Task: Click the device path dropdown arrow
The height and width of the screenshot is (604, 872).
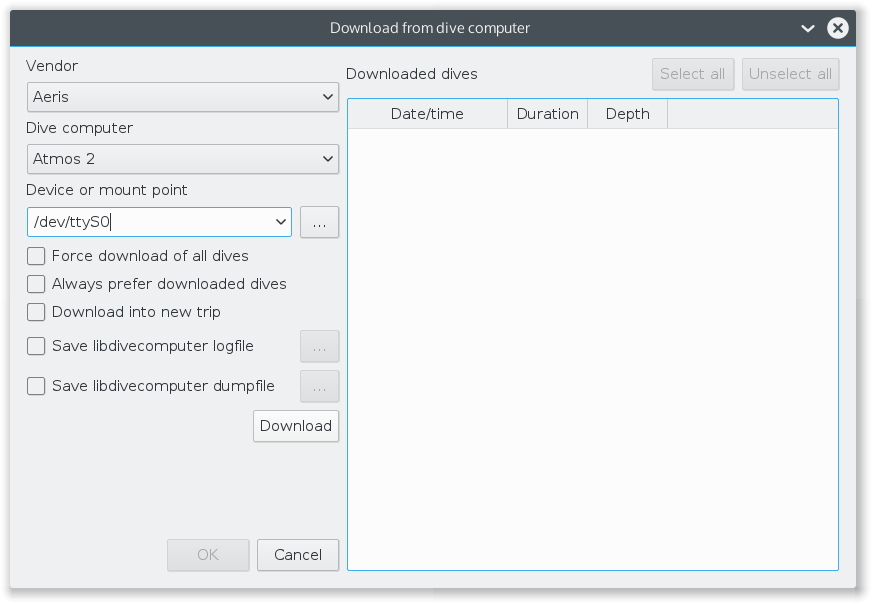Action: (279, 222)
